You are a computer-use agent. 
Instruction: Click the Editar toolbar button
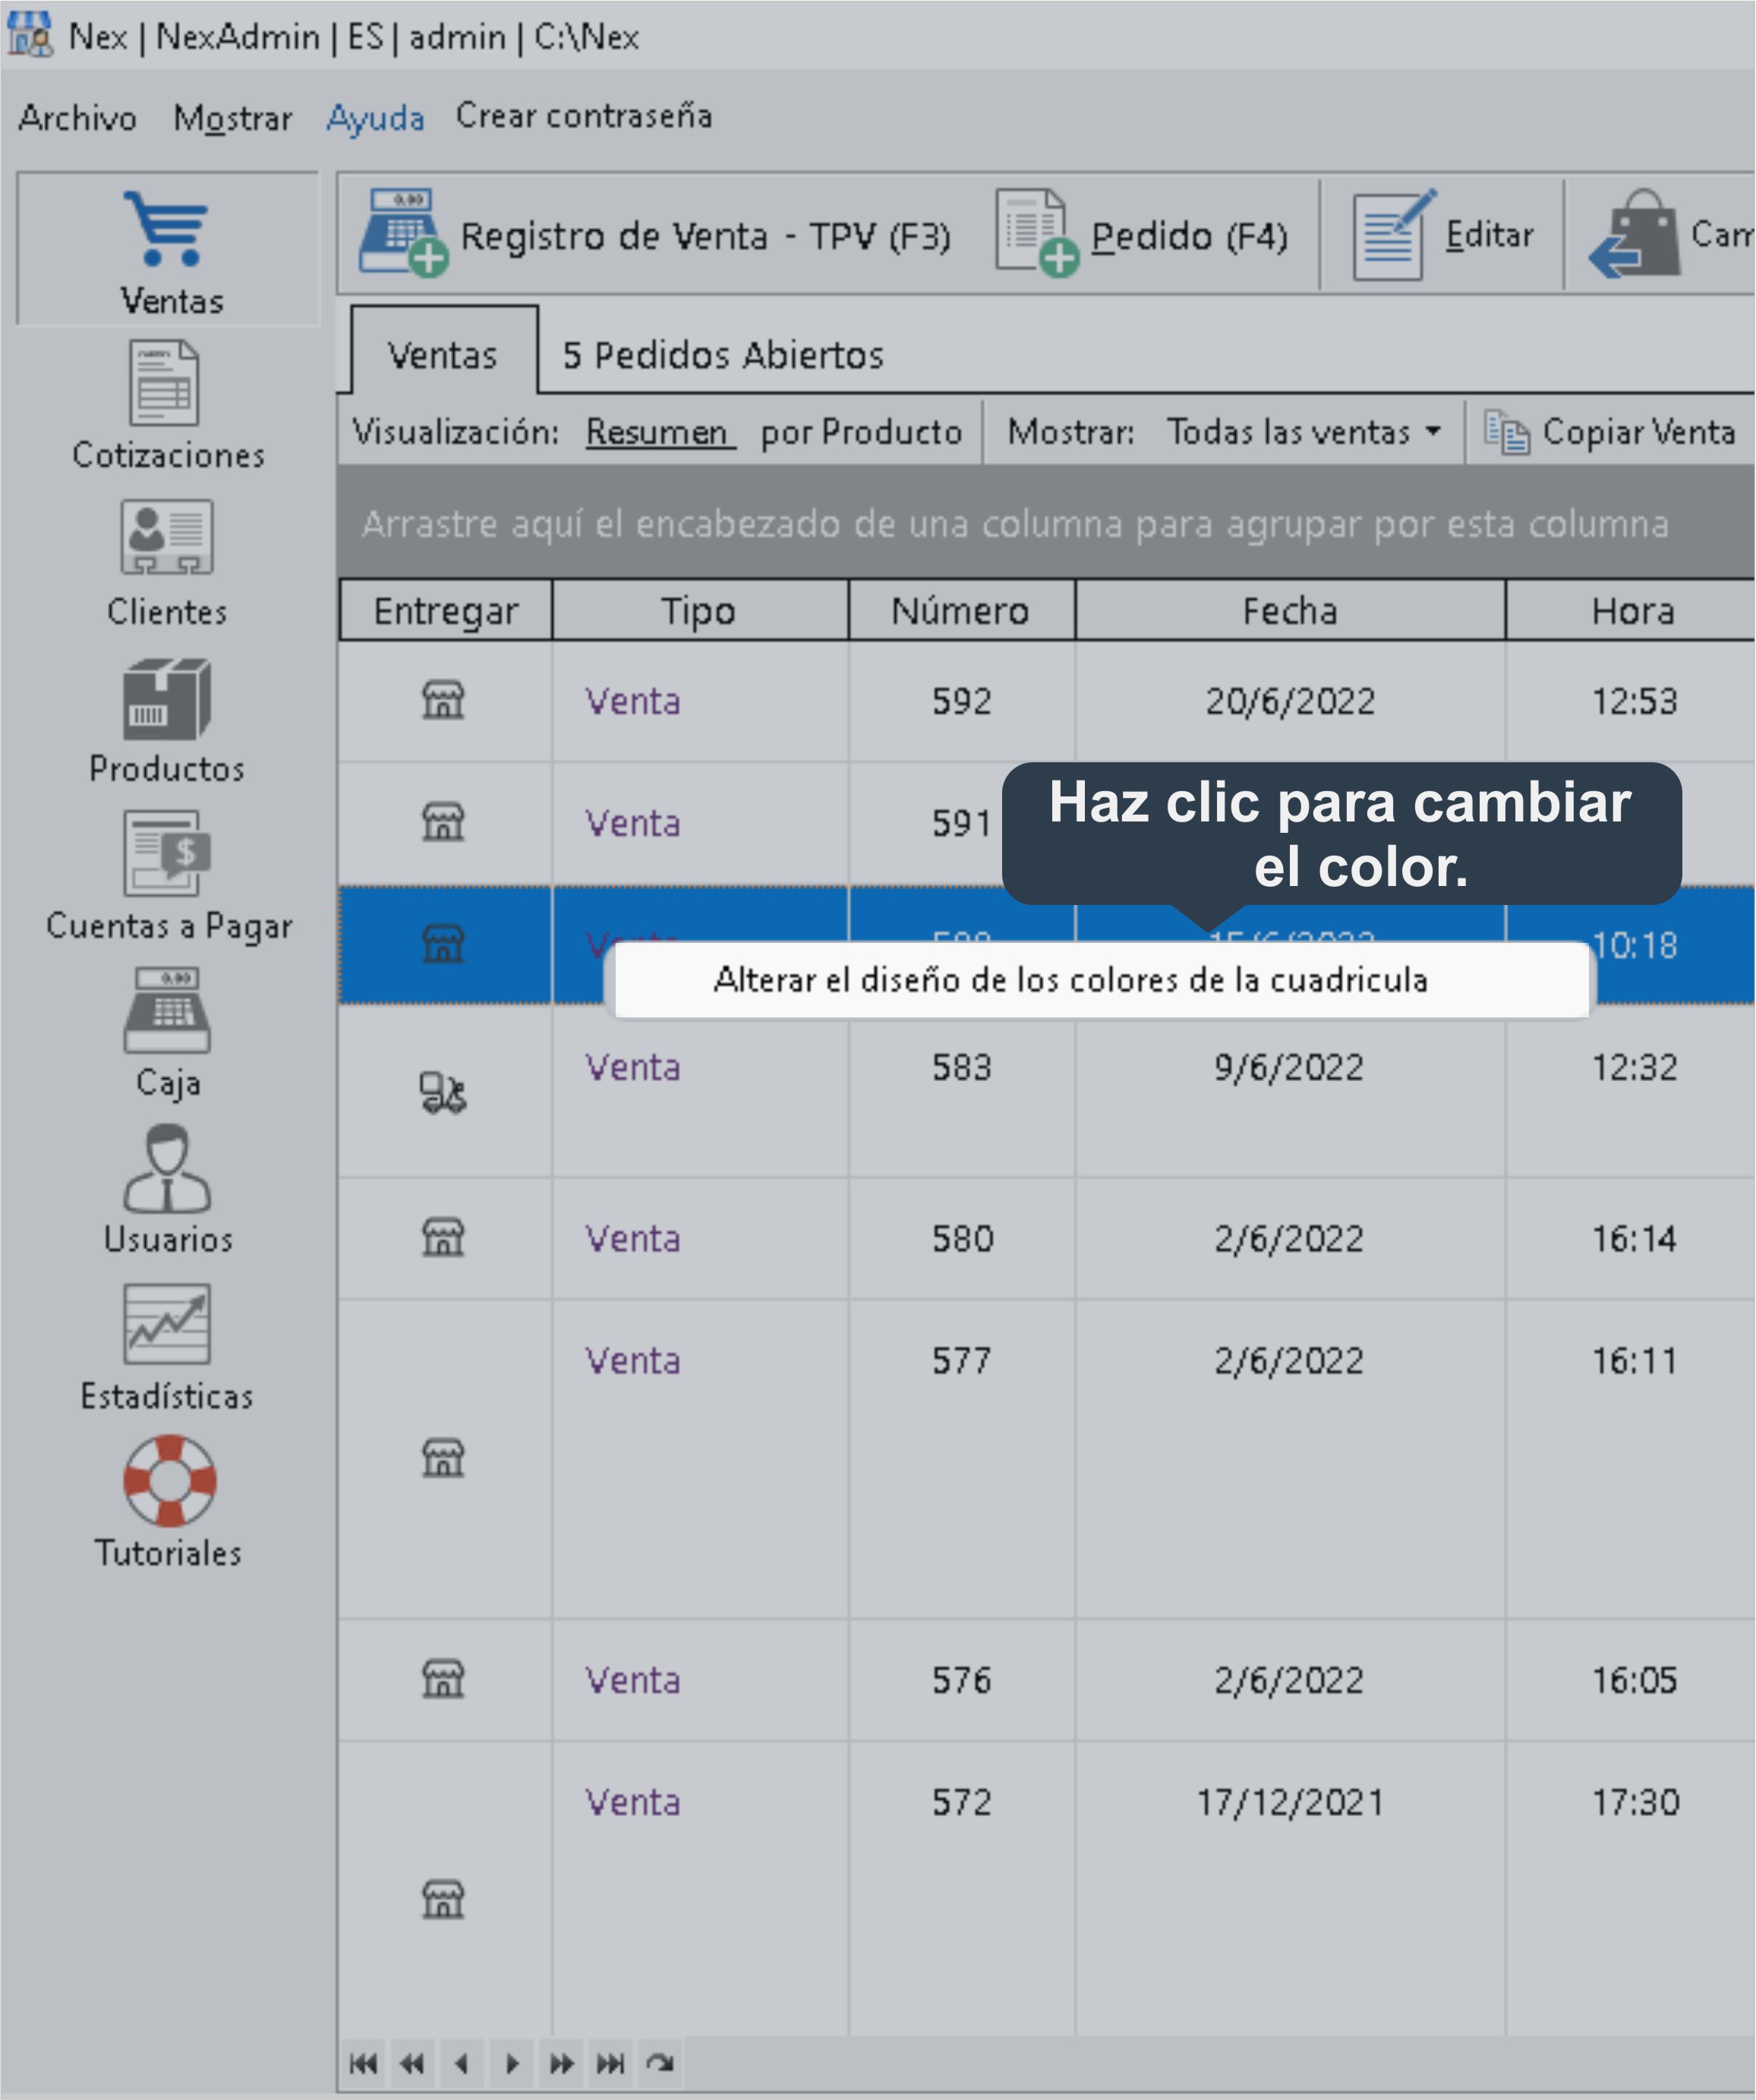pos(1443,235)
